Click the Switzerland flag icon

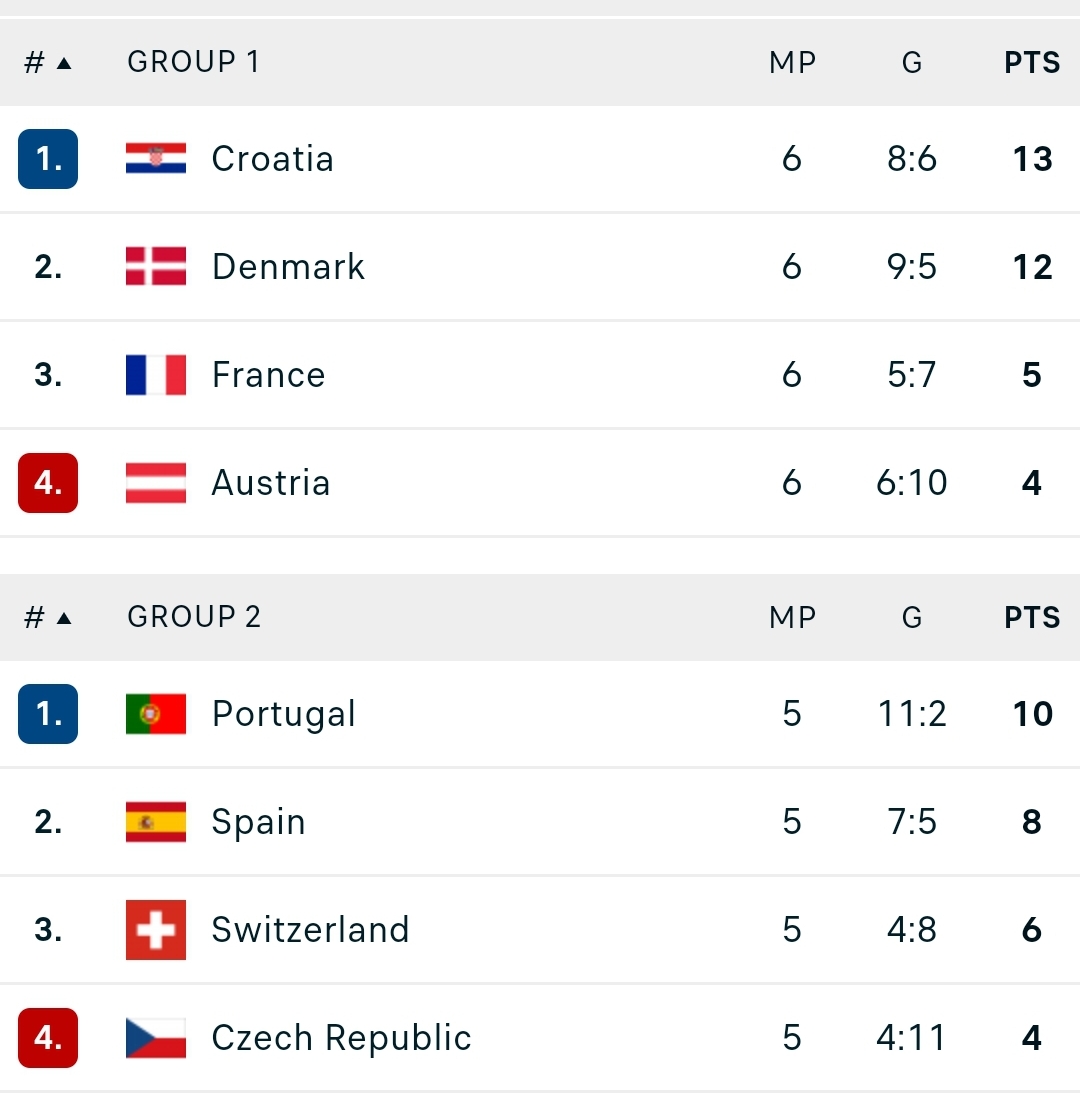155,930
